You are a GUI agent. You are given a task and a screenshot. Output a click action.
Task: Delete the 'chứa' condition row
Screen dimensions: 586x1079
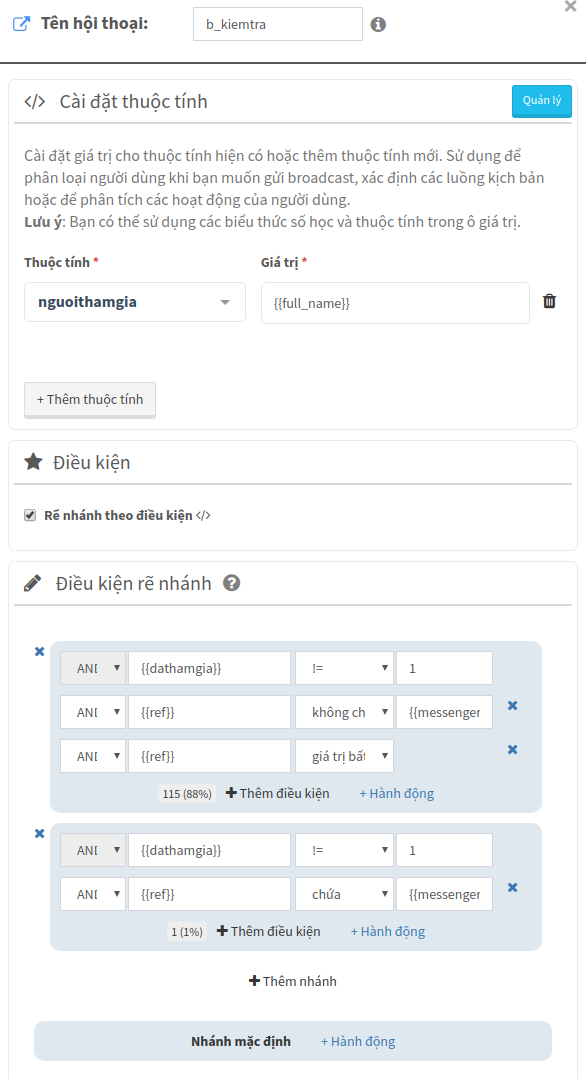(512, 888)
